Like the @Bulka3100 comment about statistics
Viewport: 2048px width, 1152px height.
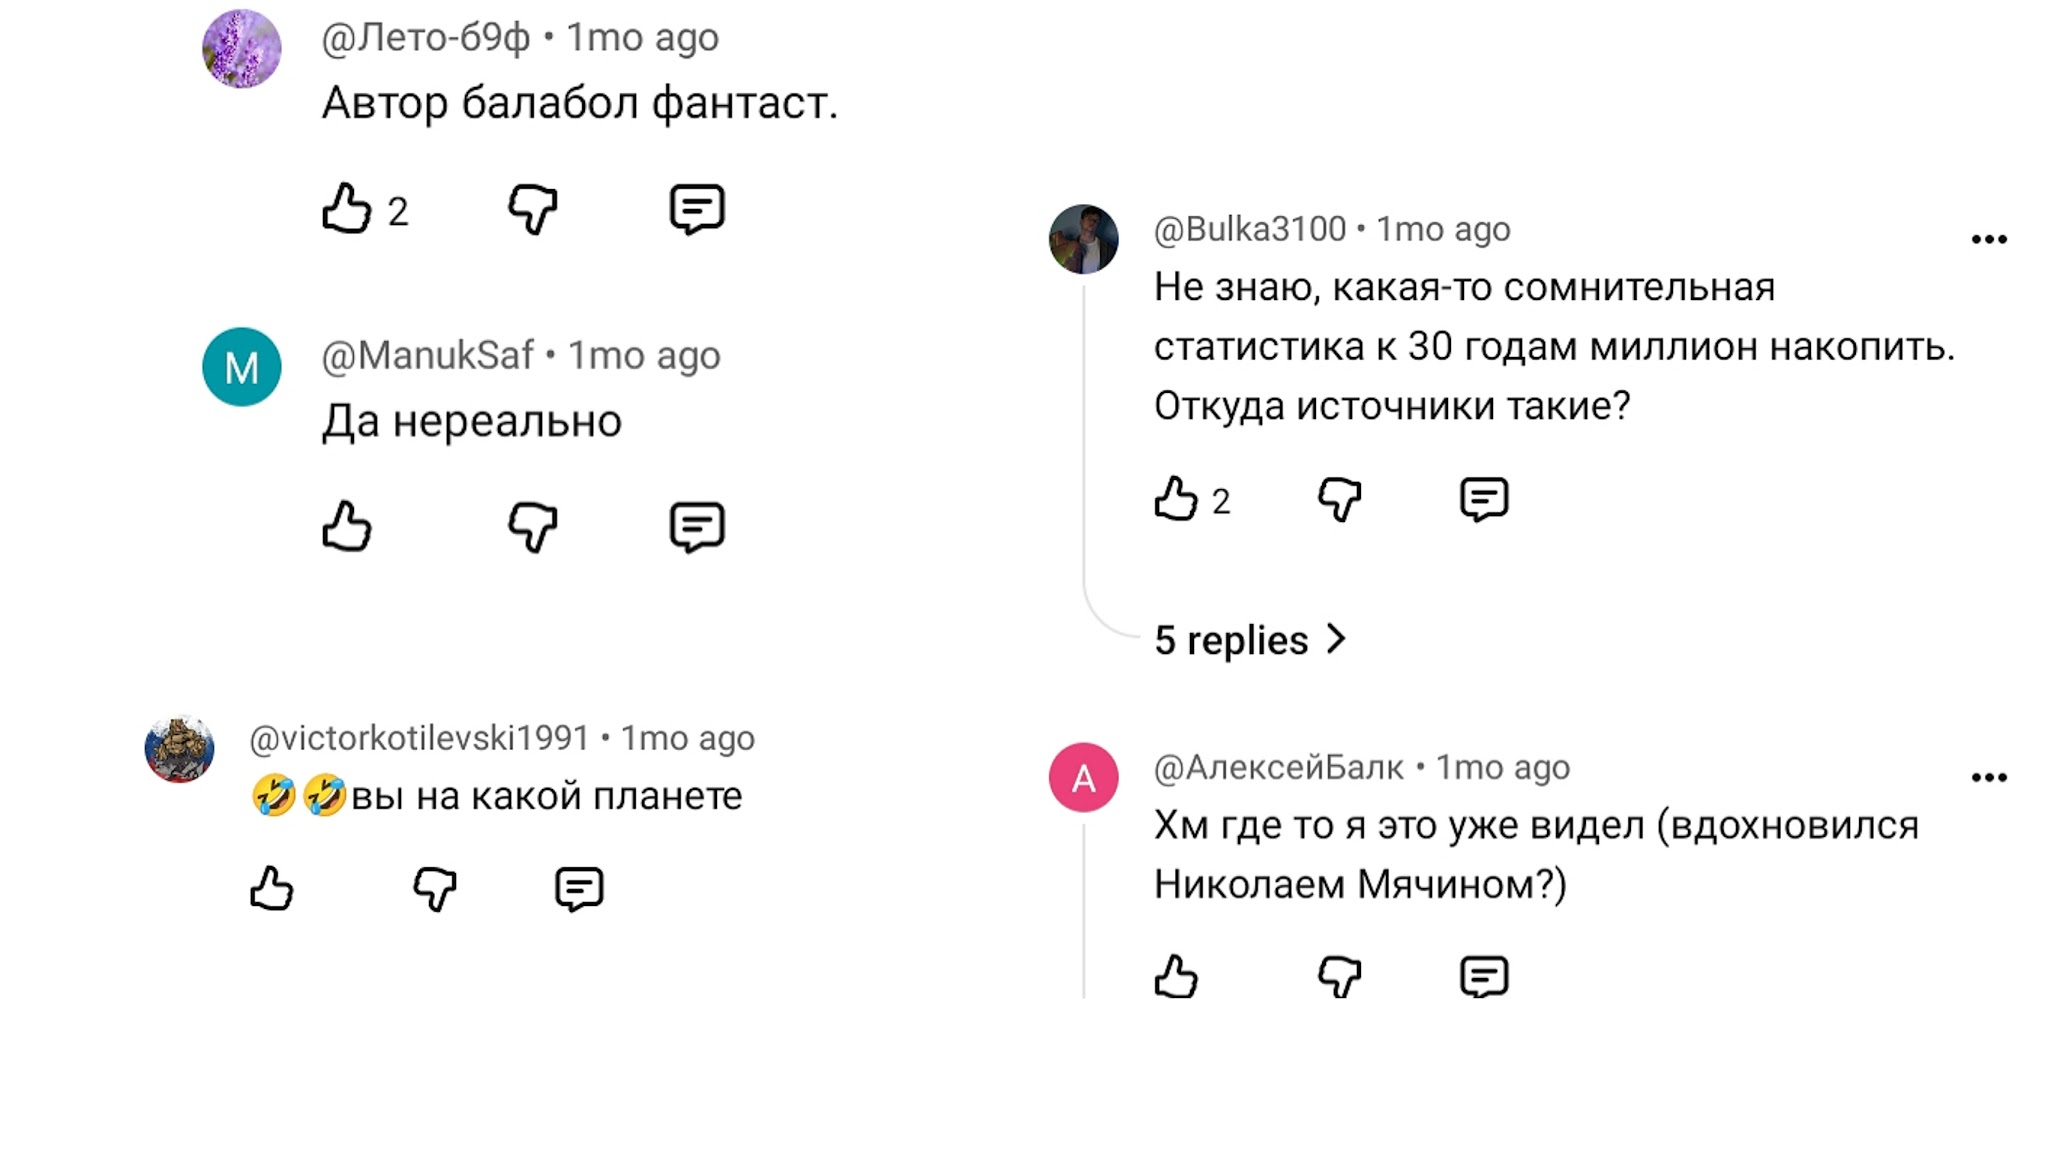pyautogui.click(x=1176, y=499)
